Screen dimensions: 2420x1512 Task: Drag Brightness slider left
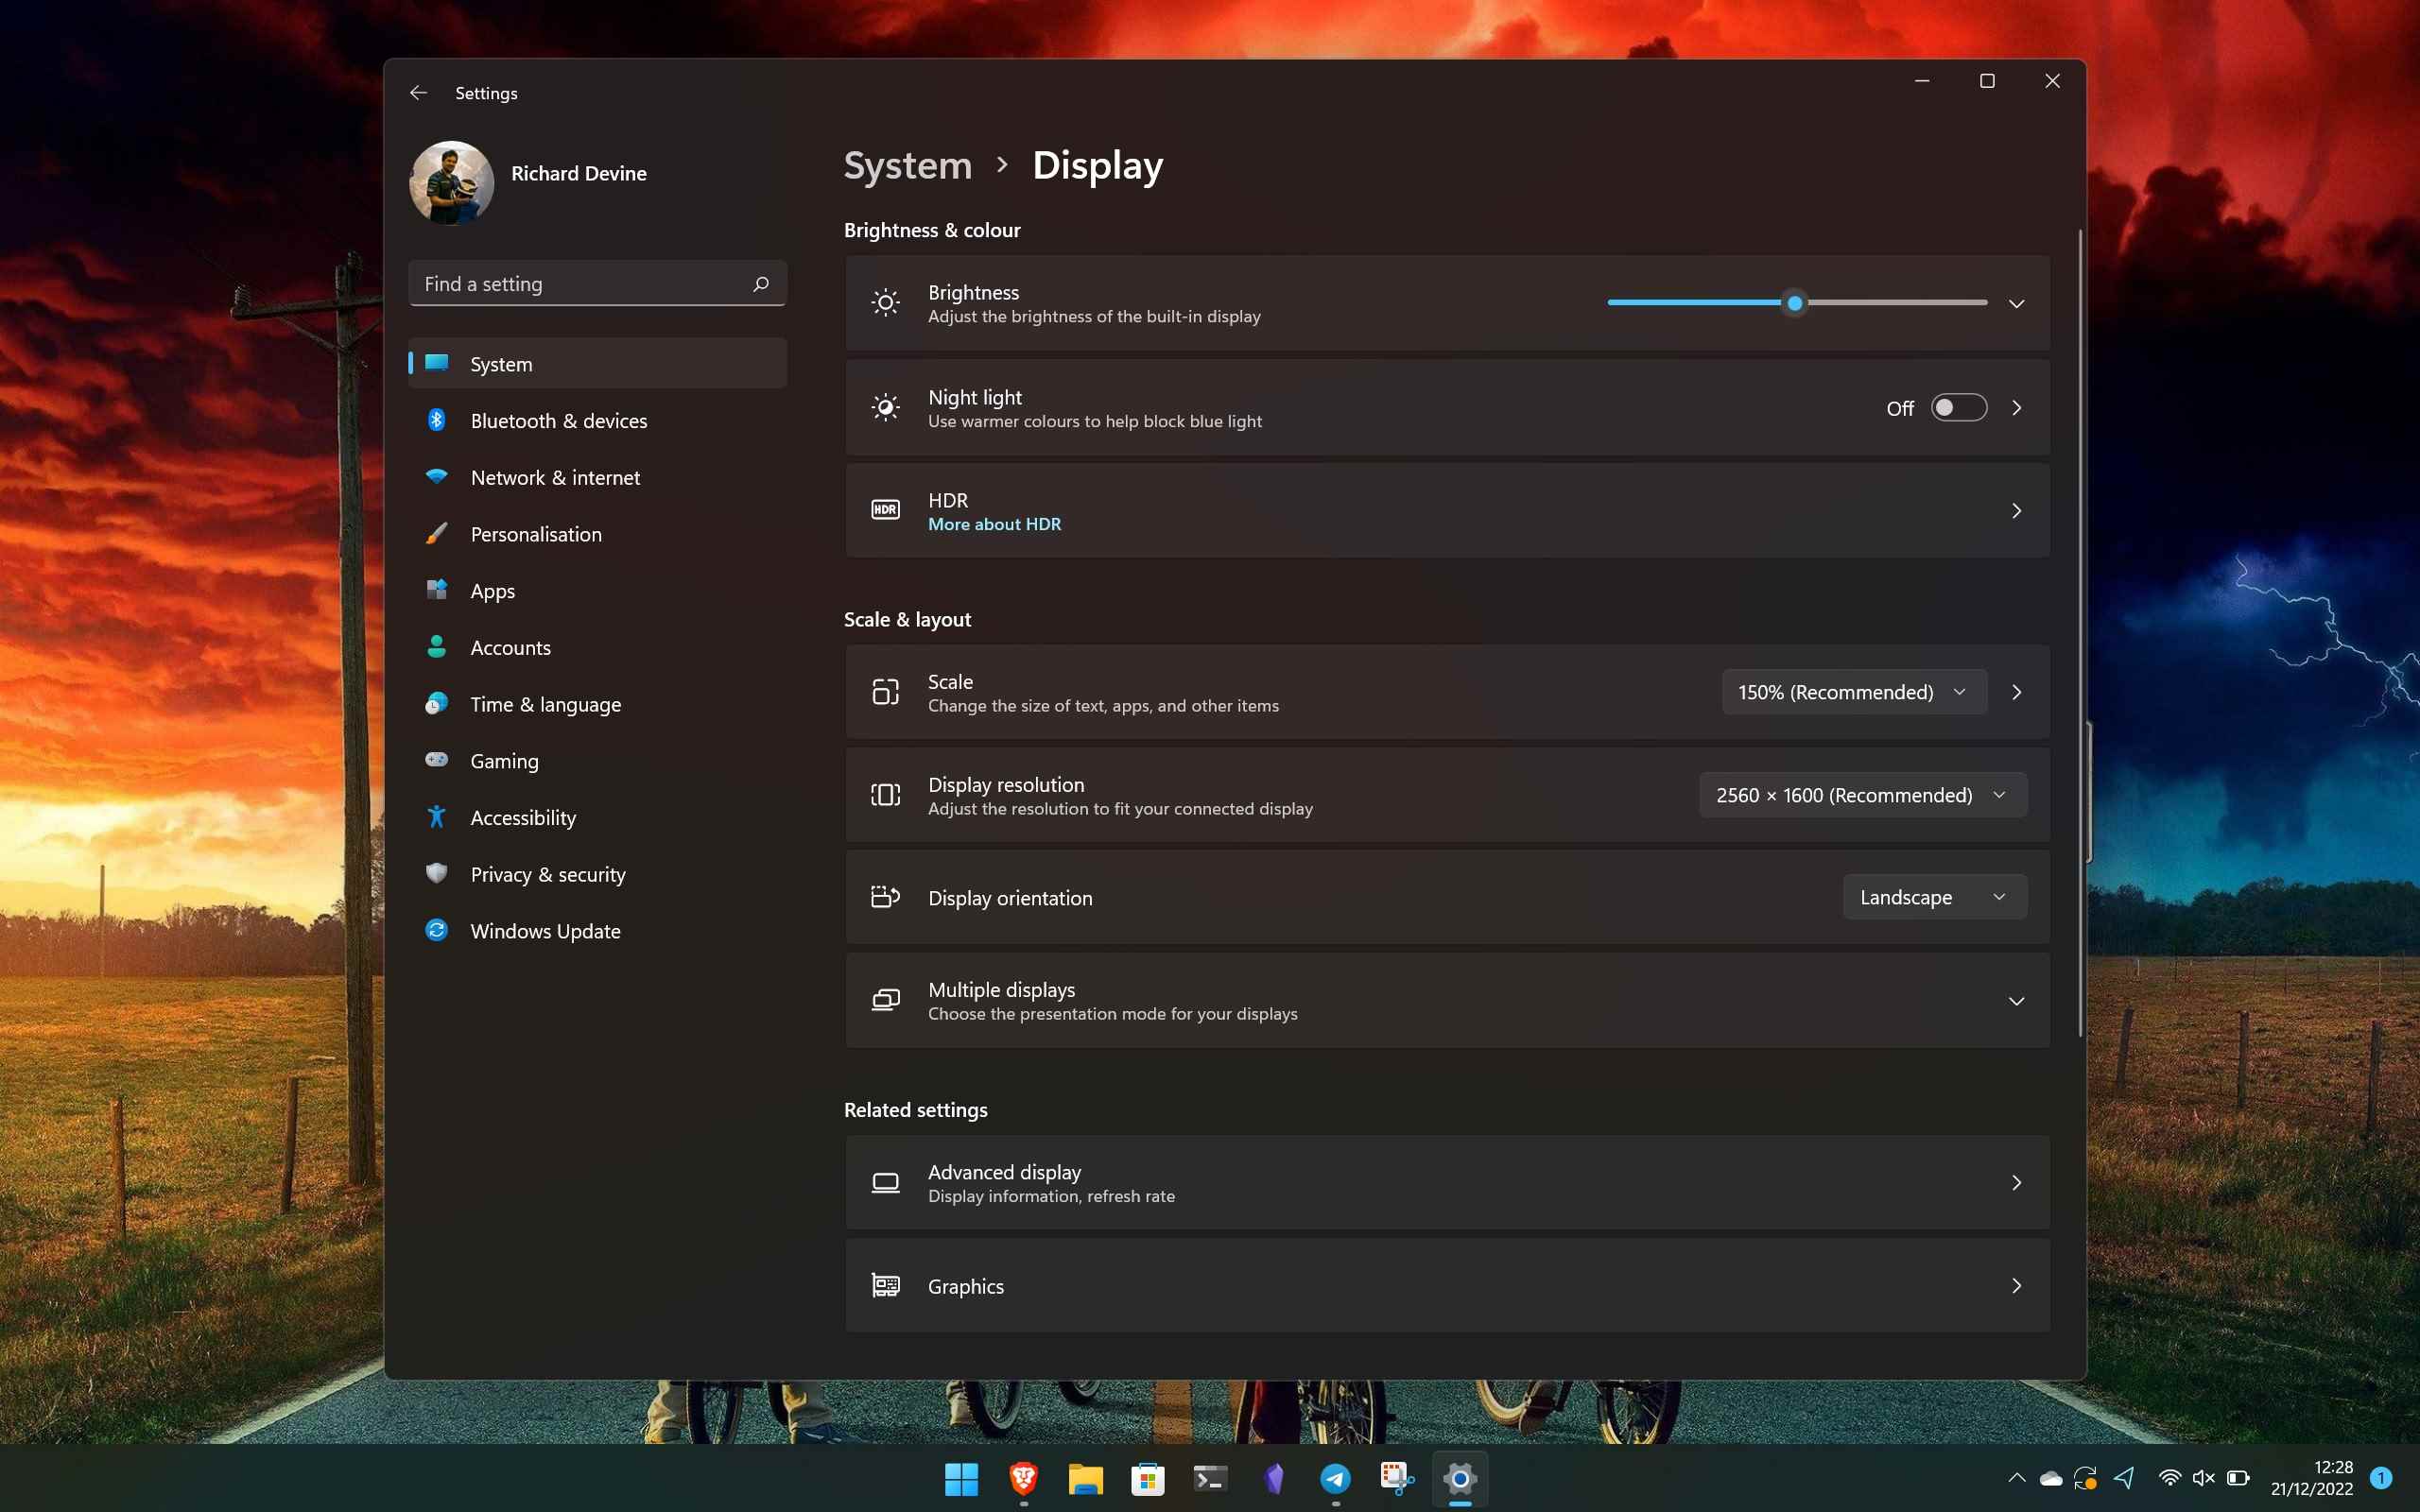[x=1793, y=301]
